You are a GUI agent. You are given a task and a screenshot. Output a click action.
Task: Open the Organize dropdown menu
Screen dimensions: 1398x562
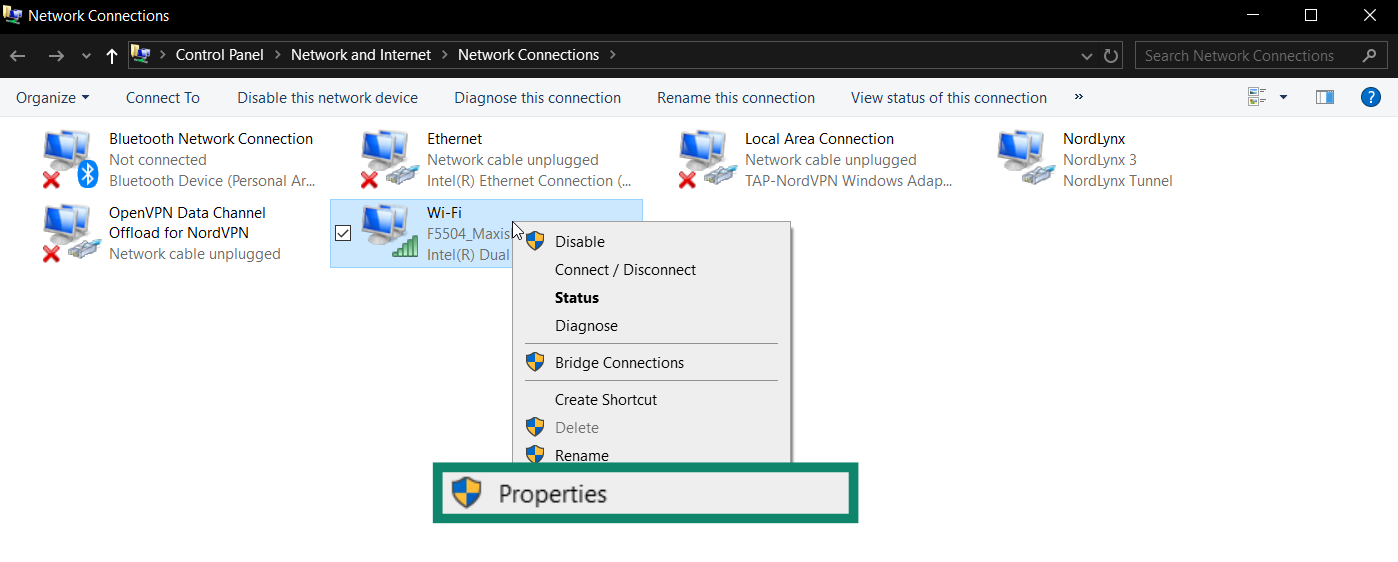point(53,98)
